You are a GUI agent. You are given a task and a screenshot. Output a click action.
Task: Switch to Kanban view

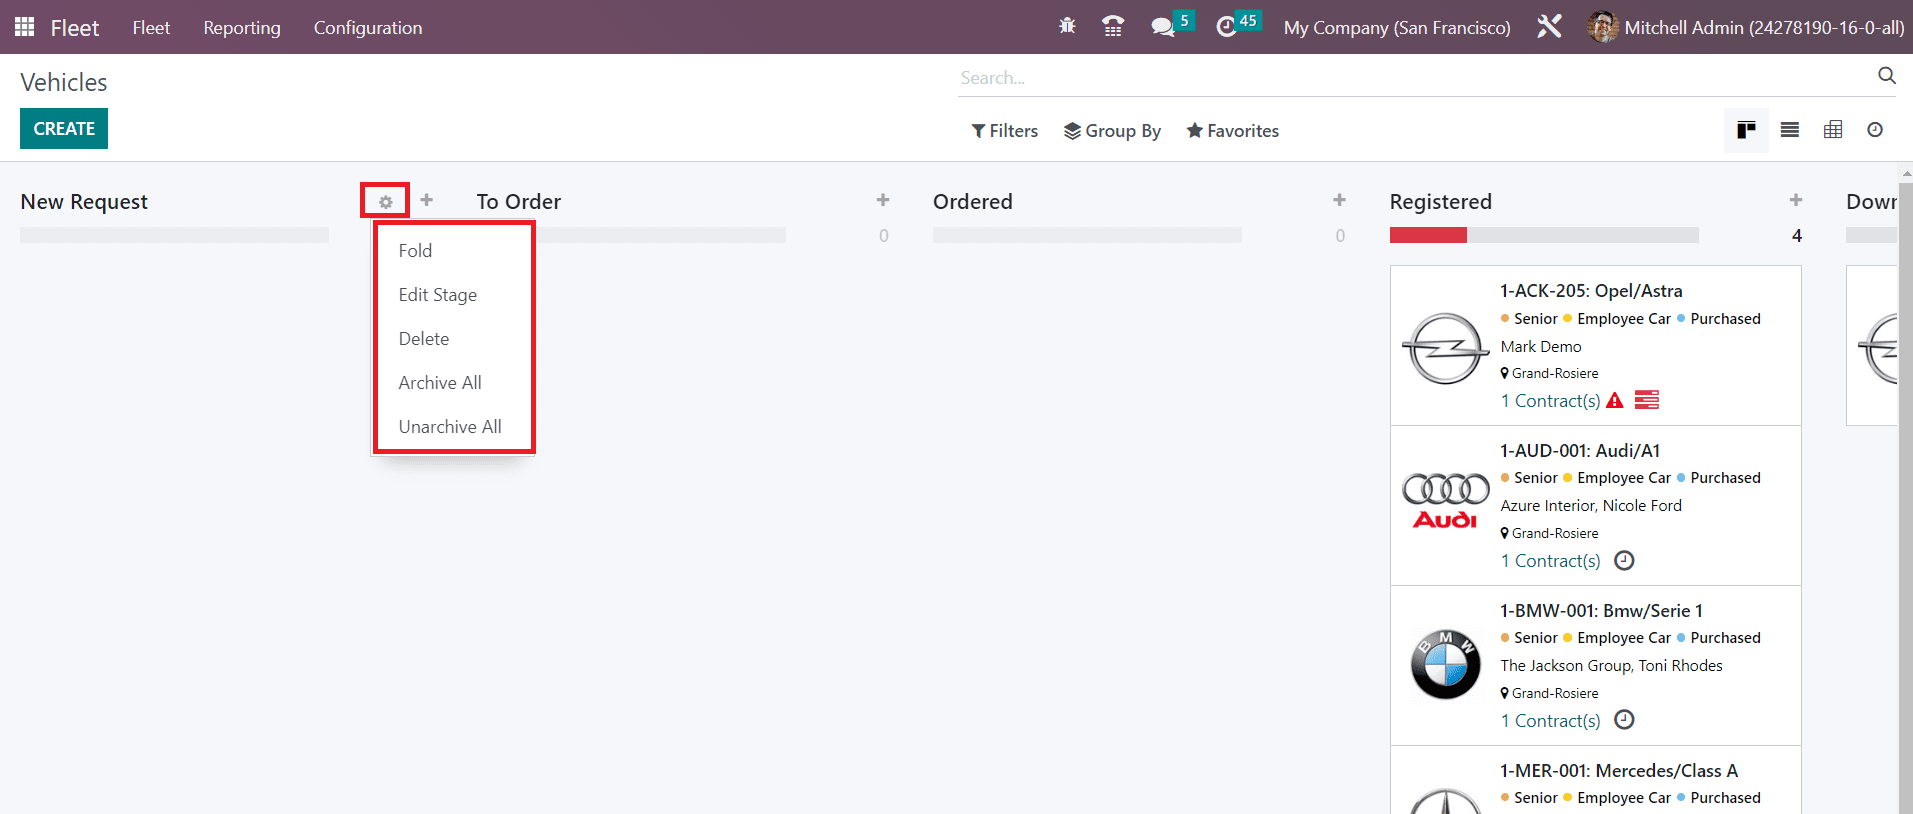point(1746,130)
